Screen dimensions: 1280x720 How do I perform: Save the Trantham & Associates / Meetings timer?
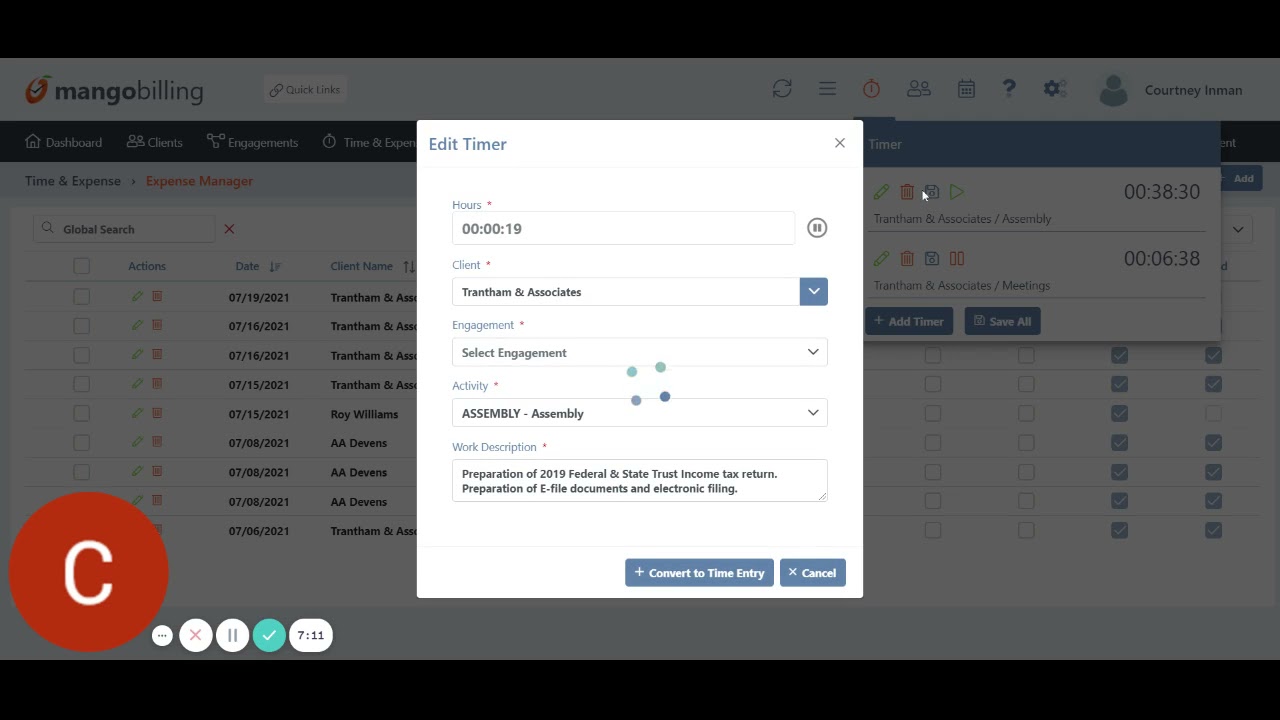click(x=931, y=258)
